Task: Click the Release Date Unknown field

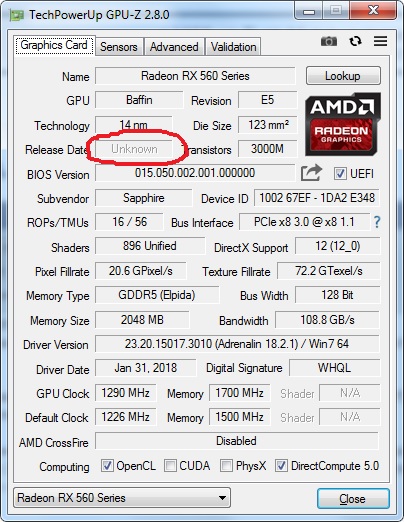Action: coord(134,149)
